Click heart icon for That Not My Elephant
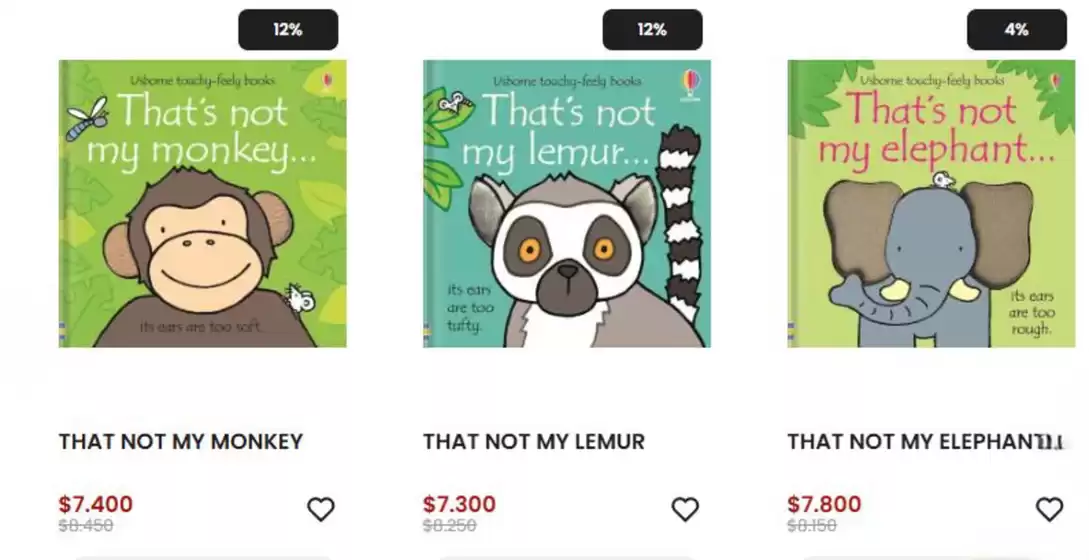1089x560 pixels. (x=1049, y=510)
